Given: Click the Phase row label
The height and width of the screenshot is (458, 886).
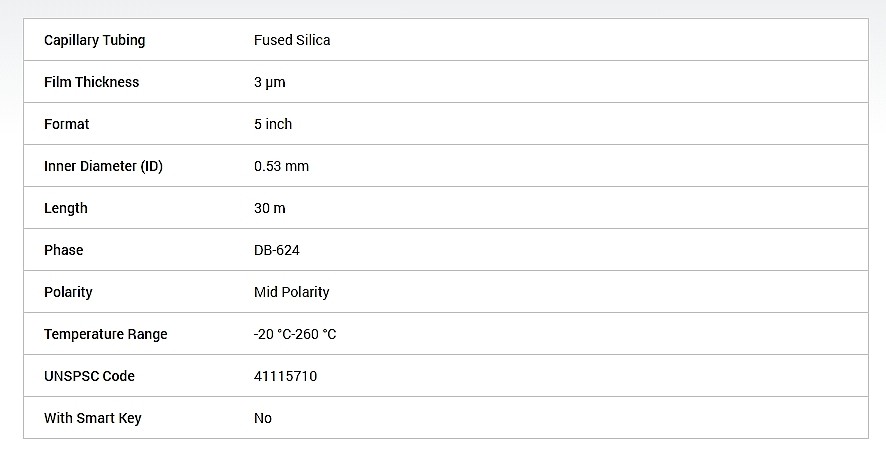Looking at the screenshot, I should pos(63,250).
